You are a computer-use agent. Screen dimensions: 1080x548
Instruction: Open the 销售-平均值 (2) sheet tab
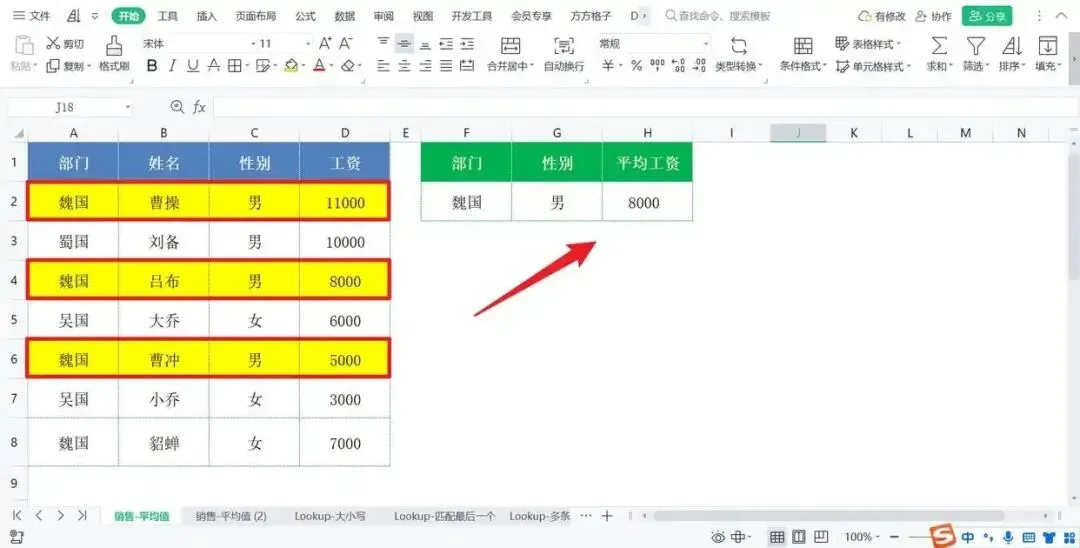[231, 516]
